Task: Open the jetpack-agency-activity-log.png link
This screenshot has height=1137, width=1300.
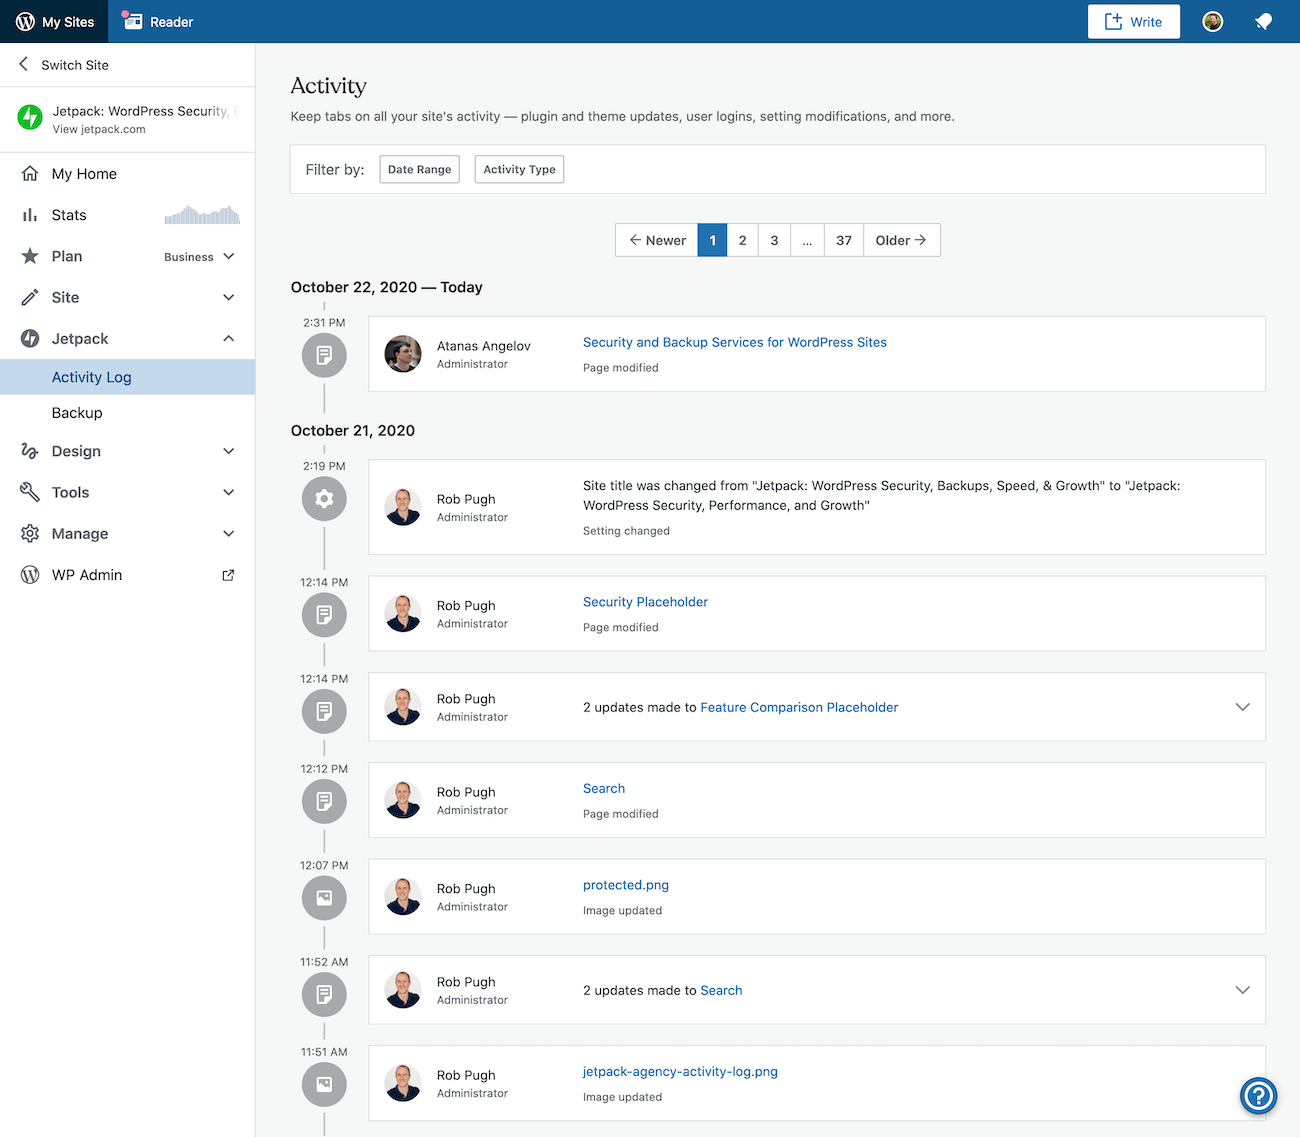Action: 680,1071
